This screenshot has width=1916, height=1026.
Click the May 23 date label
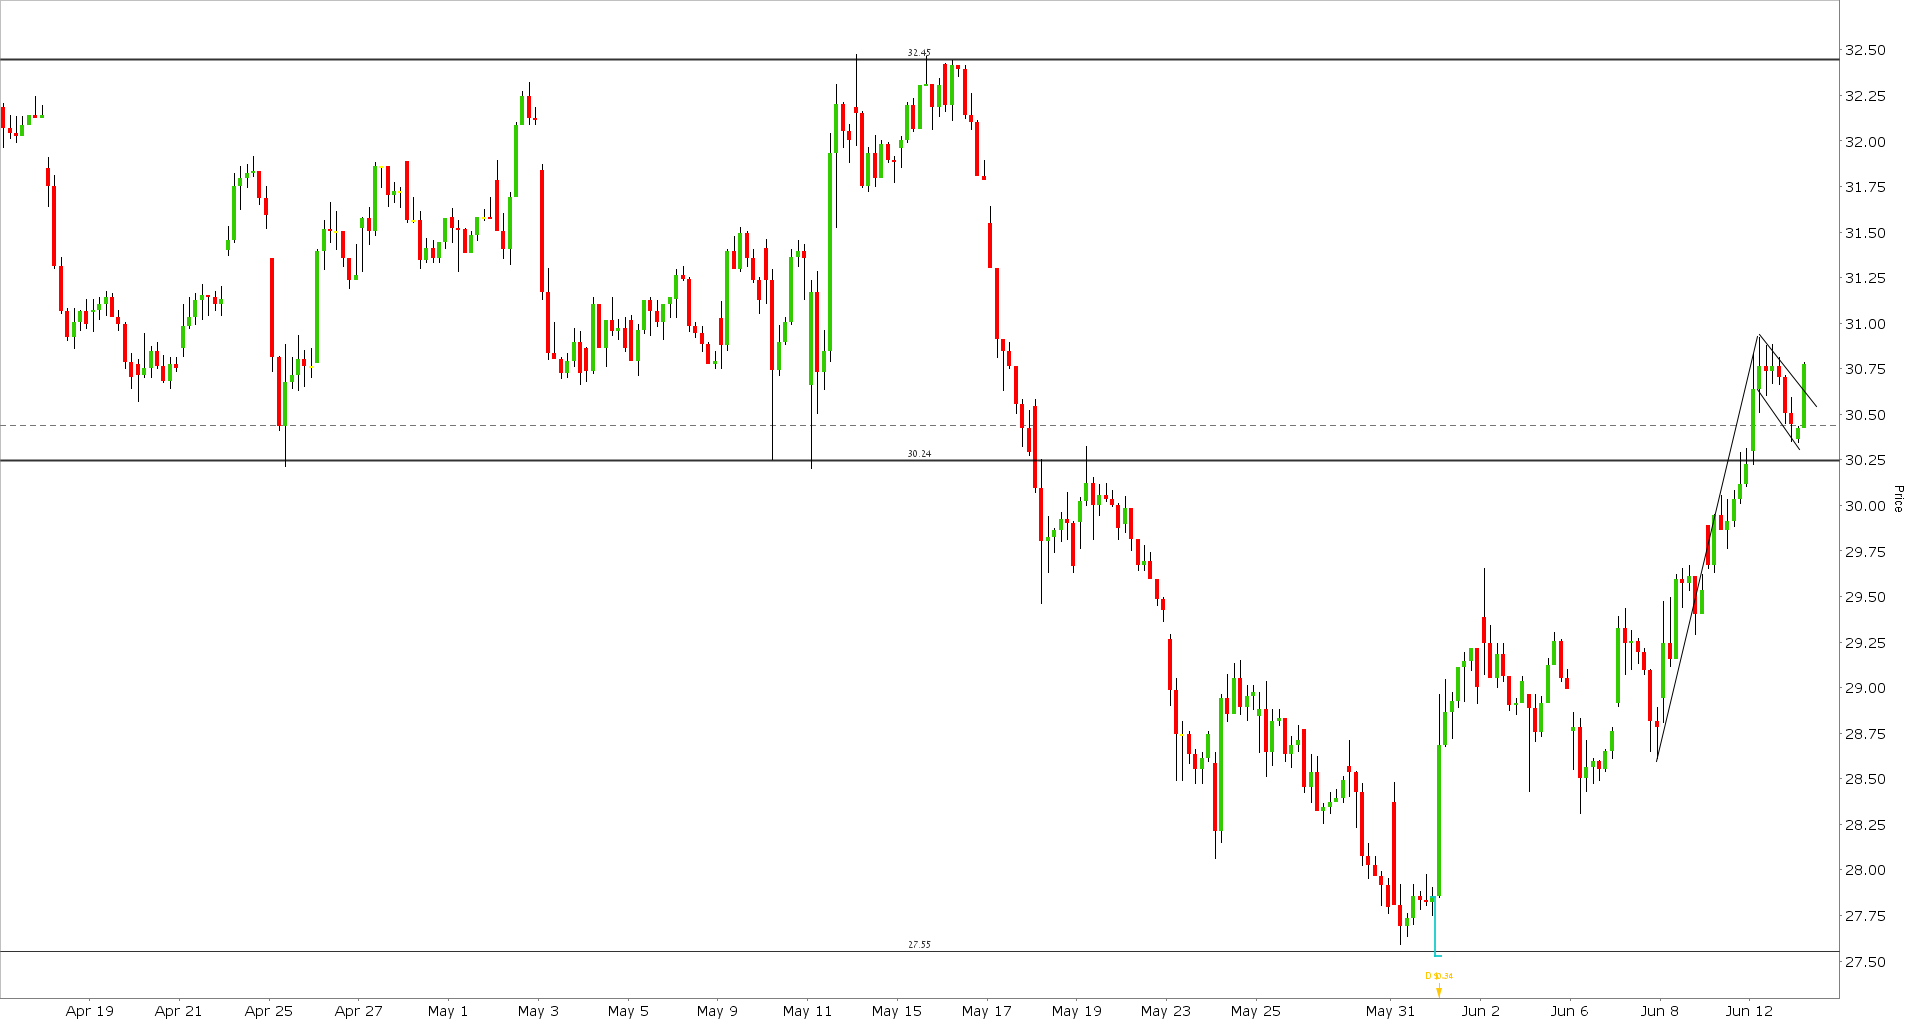click(1166, 1011)
